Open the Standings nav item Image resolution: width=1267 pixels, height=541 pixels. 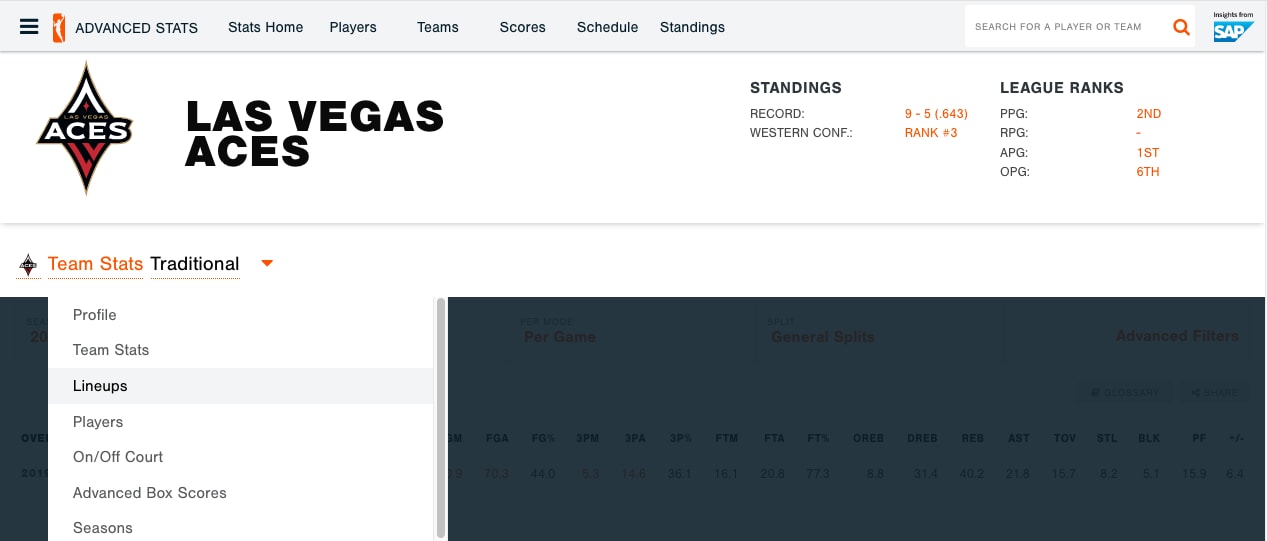pyautogui.click(x=692, y=27)
